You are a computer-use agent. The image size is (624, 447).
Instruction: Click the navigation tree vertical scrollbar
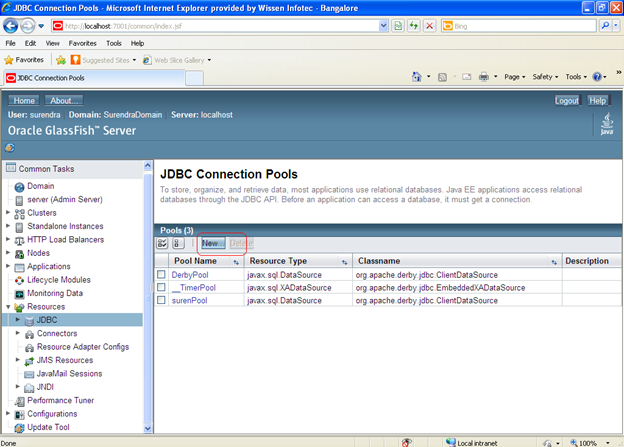click(148, 297)
